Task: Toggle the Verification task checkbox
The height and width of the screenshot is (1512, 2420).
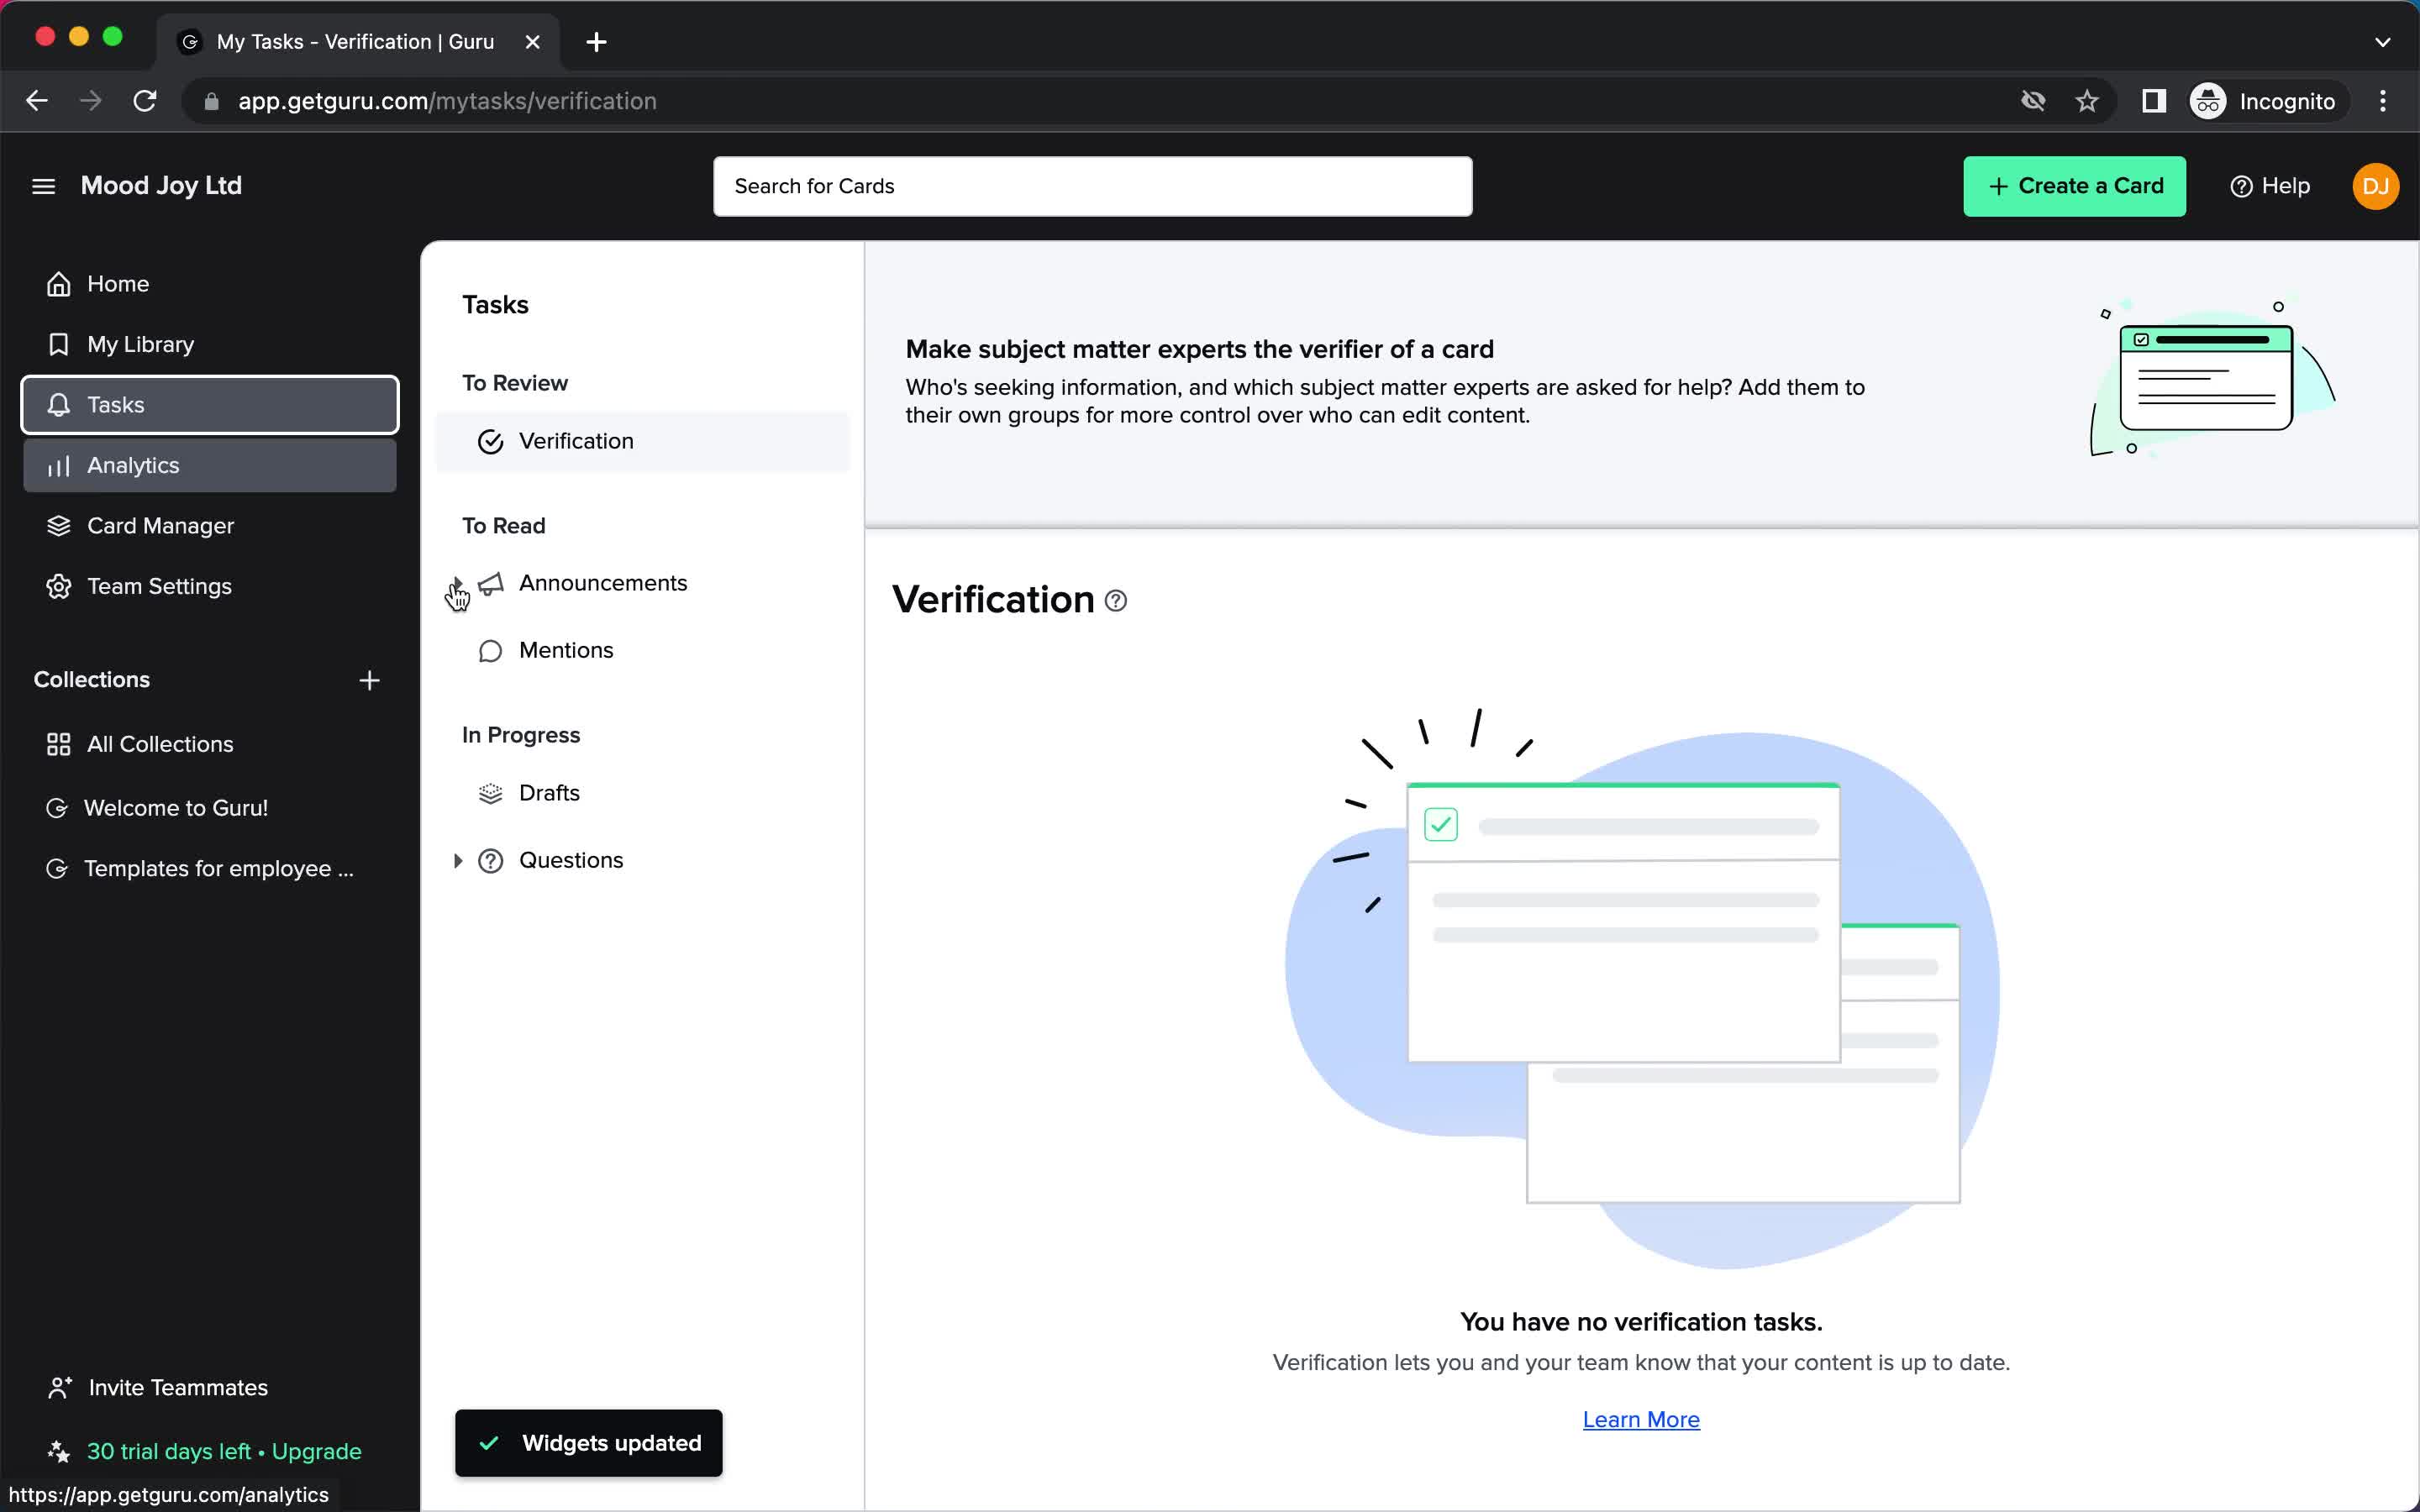Action: (x=490, y=441)
